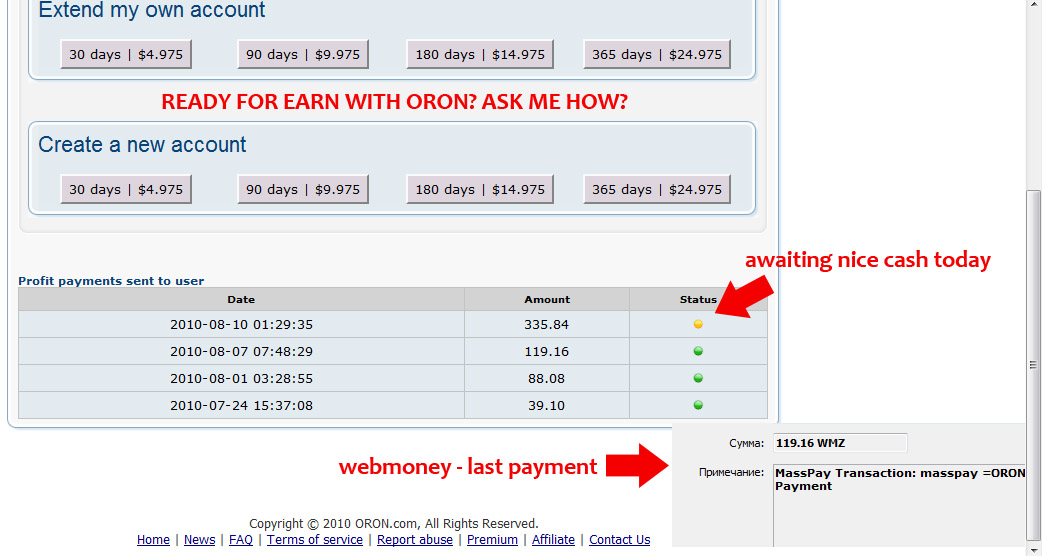Click 30 days $4.975 under Extend my own account
This screenshot has height=556, width=1042.
coord(126,54)
